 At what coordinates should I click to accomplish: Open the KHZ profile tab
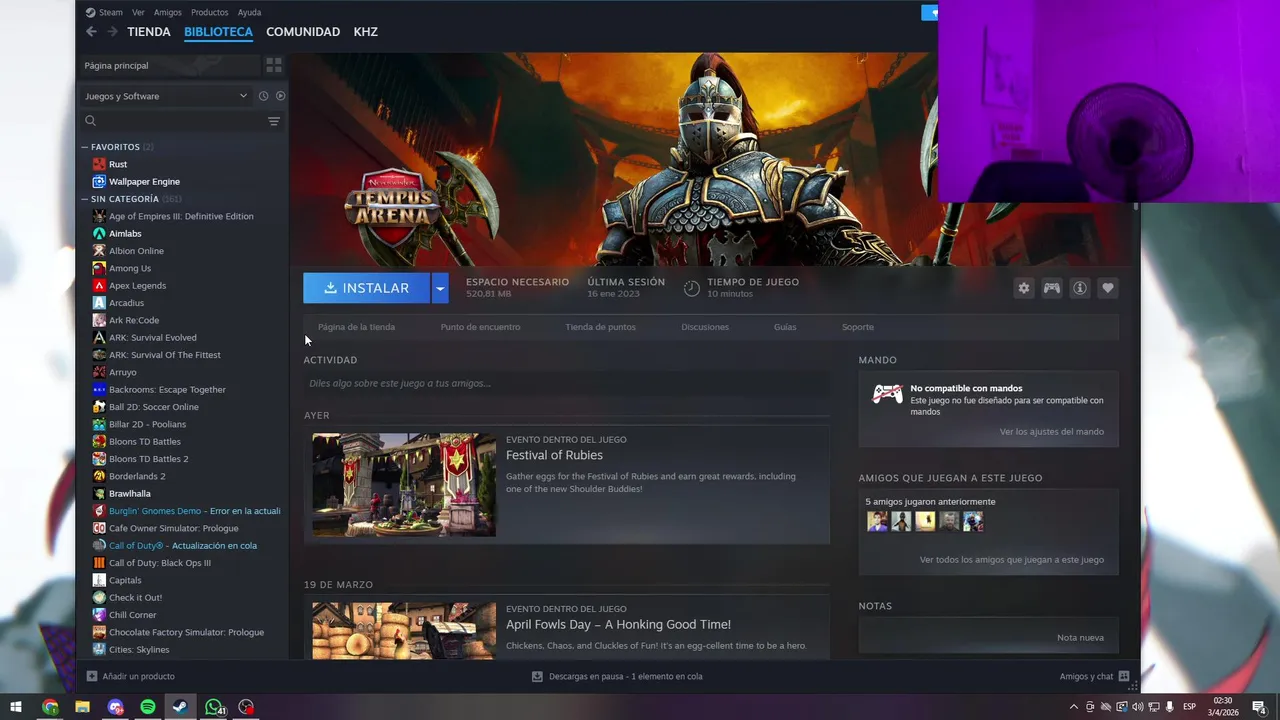(366, 32)
